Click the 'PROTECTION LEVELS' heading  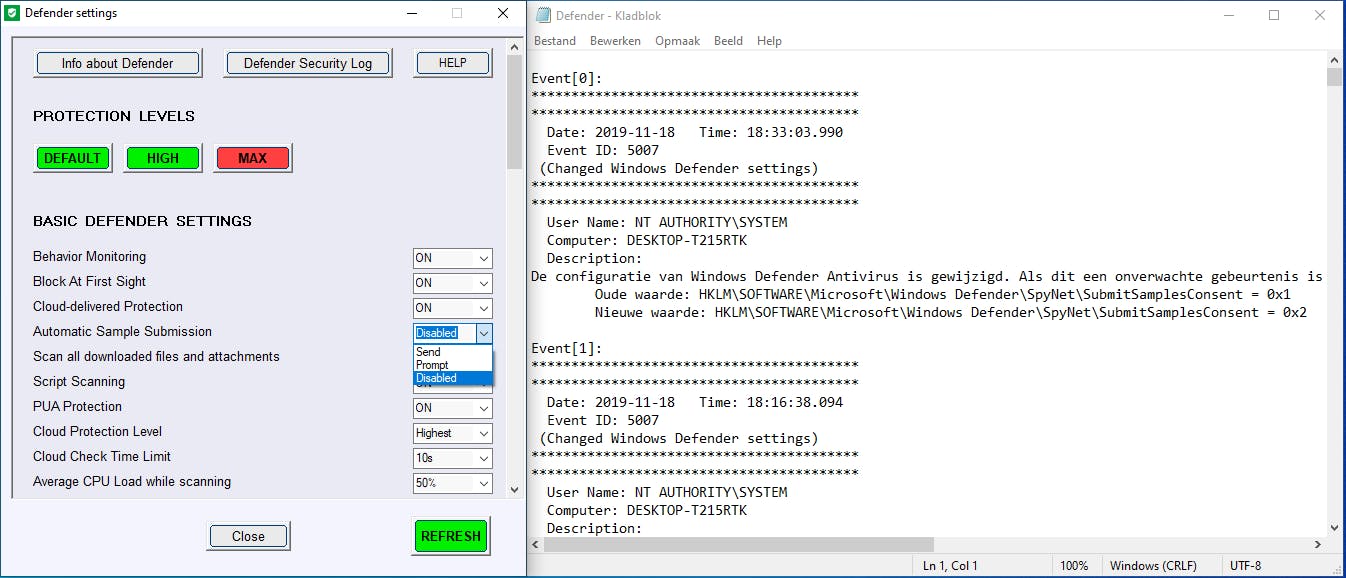click(x=114, y=116)
